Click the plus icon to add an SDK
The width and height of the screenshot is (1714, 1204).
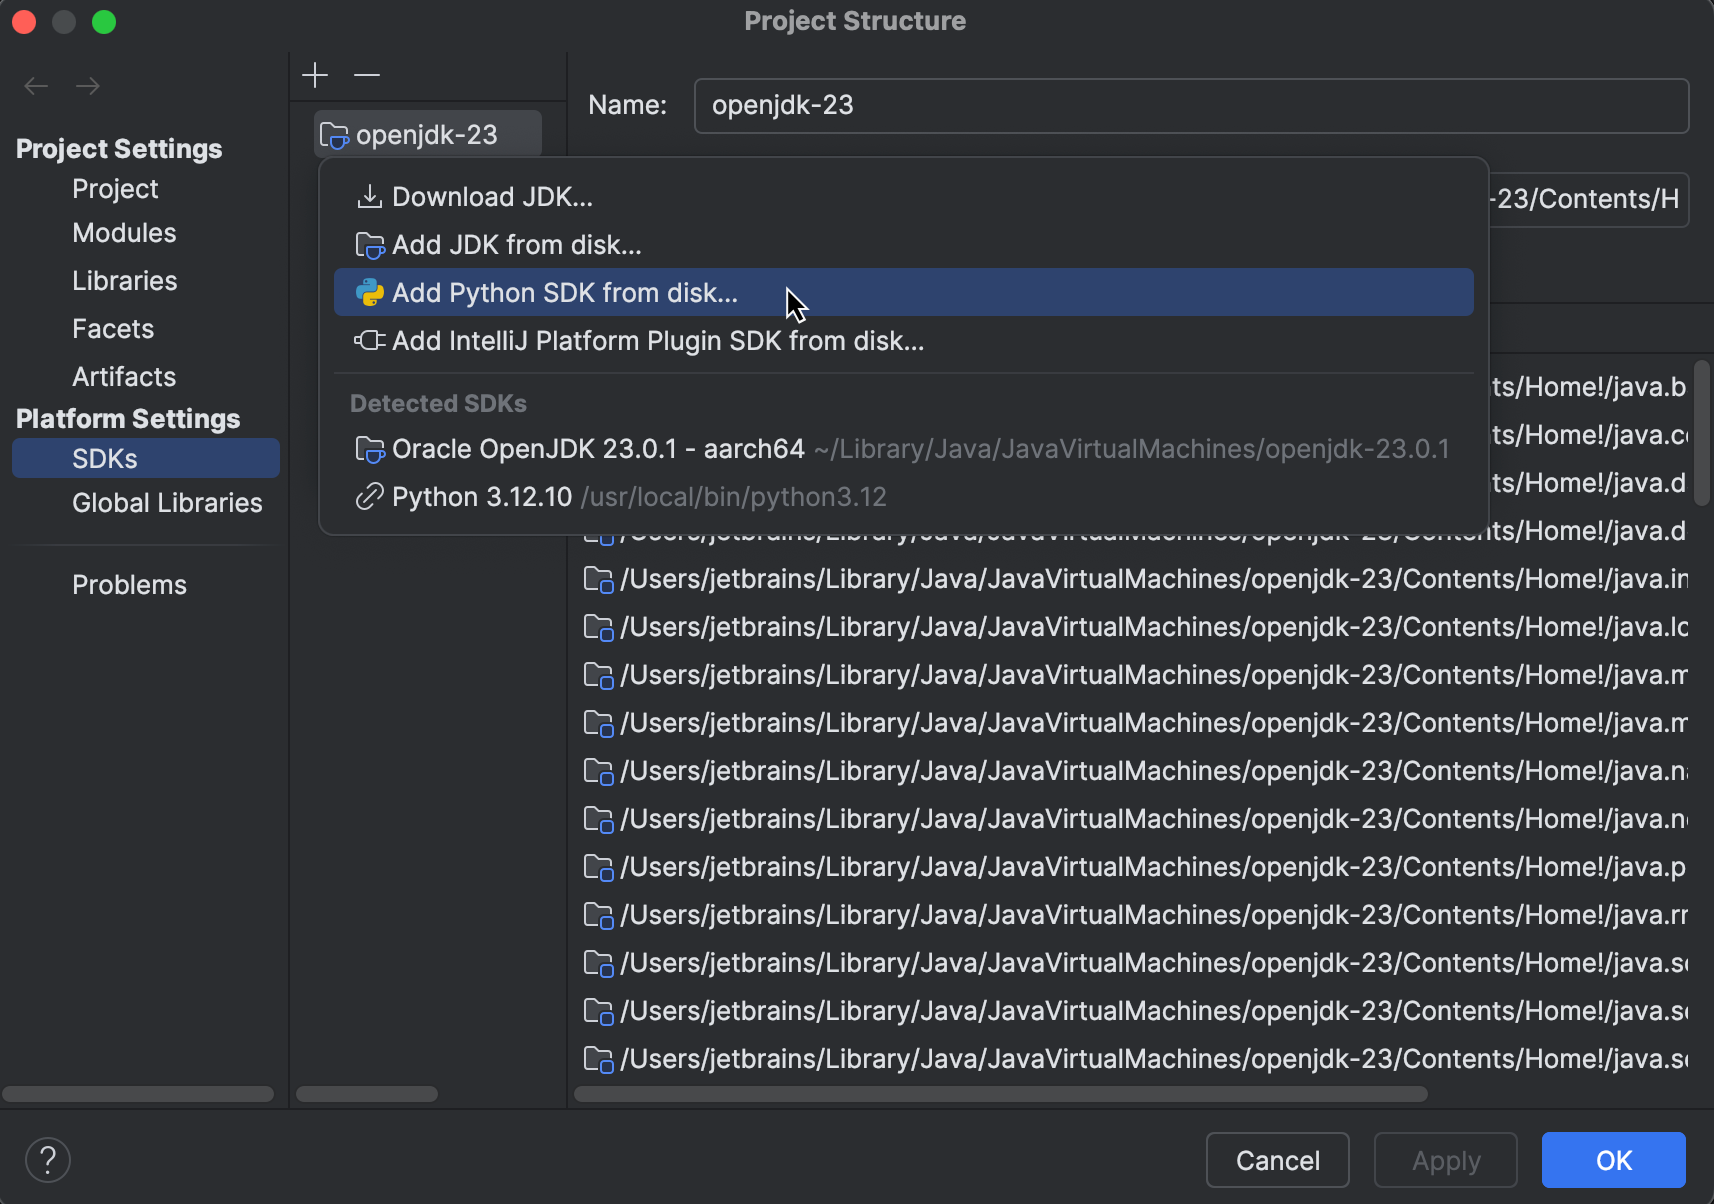pos(314,75)
